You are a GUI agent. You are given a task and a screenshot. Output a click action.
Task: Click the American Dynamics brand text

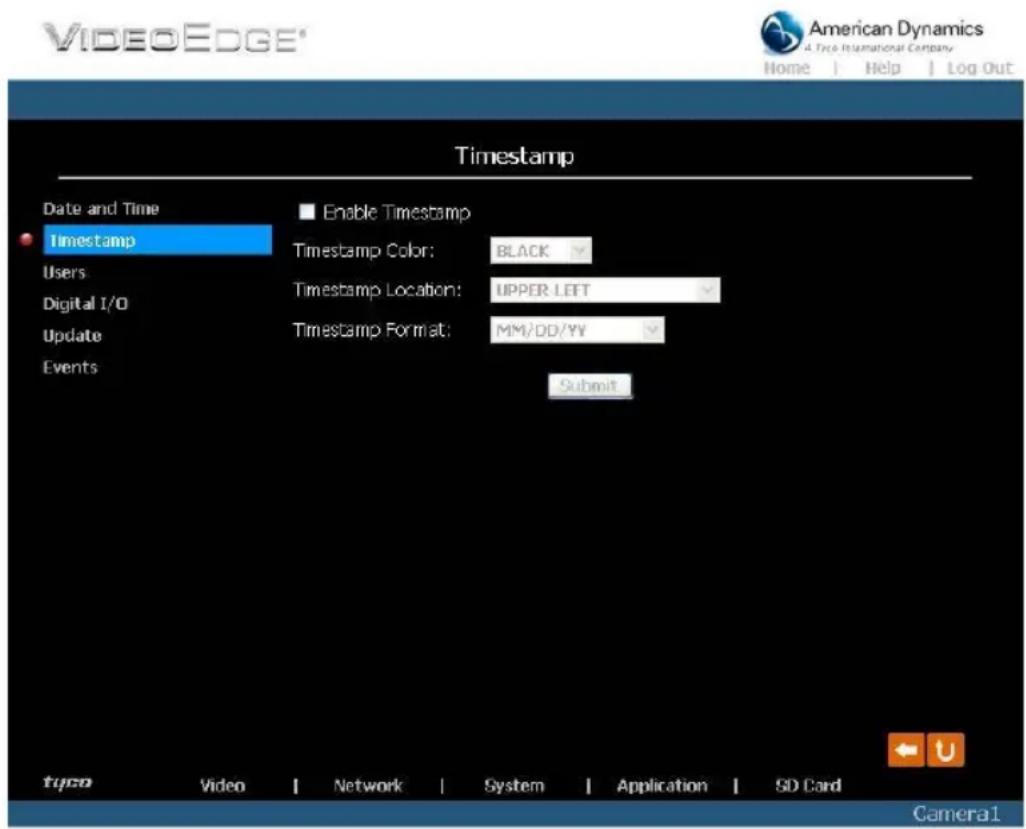pos(896,29)
